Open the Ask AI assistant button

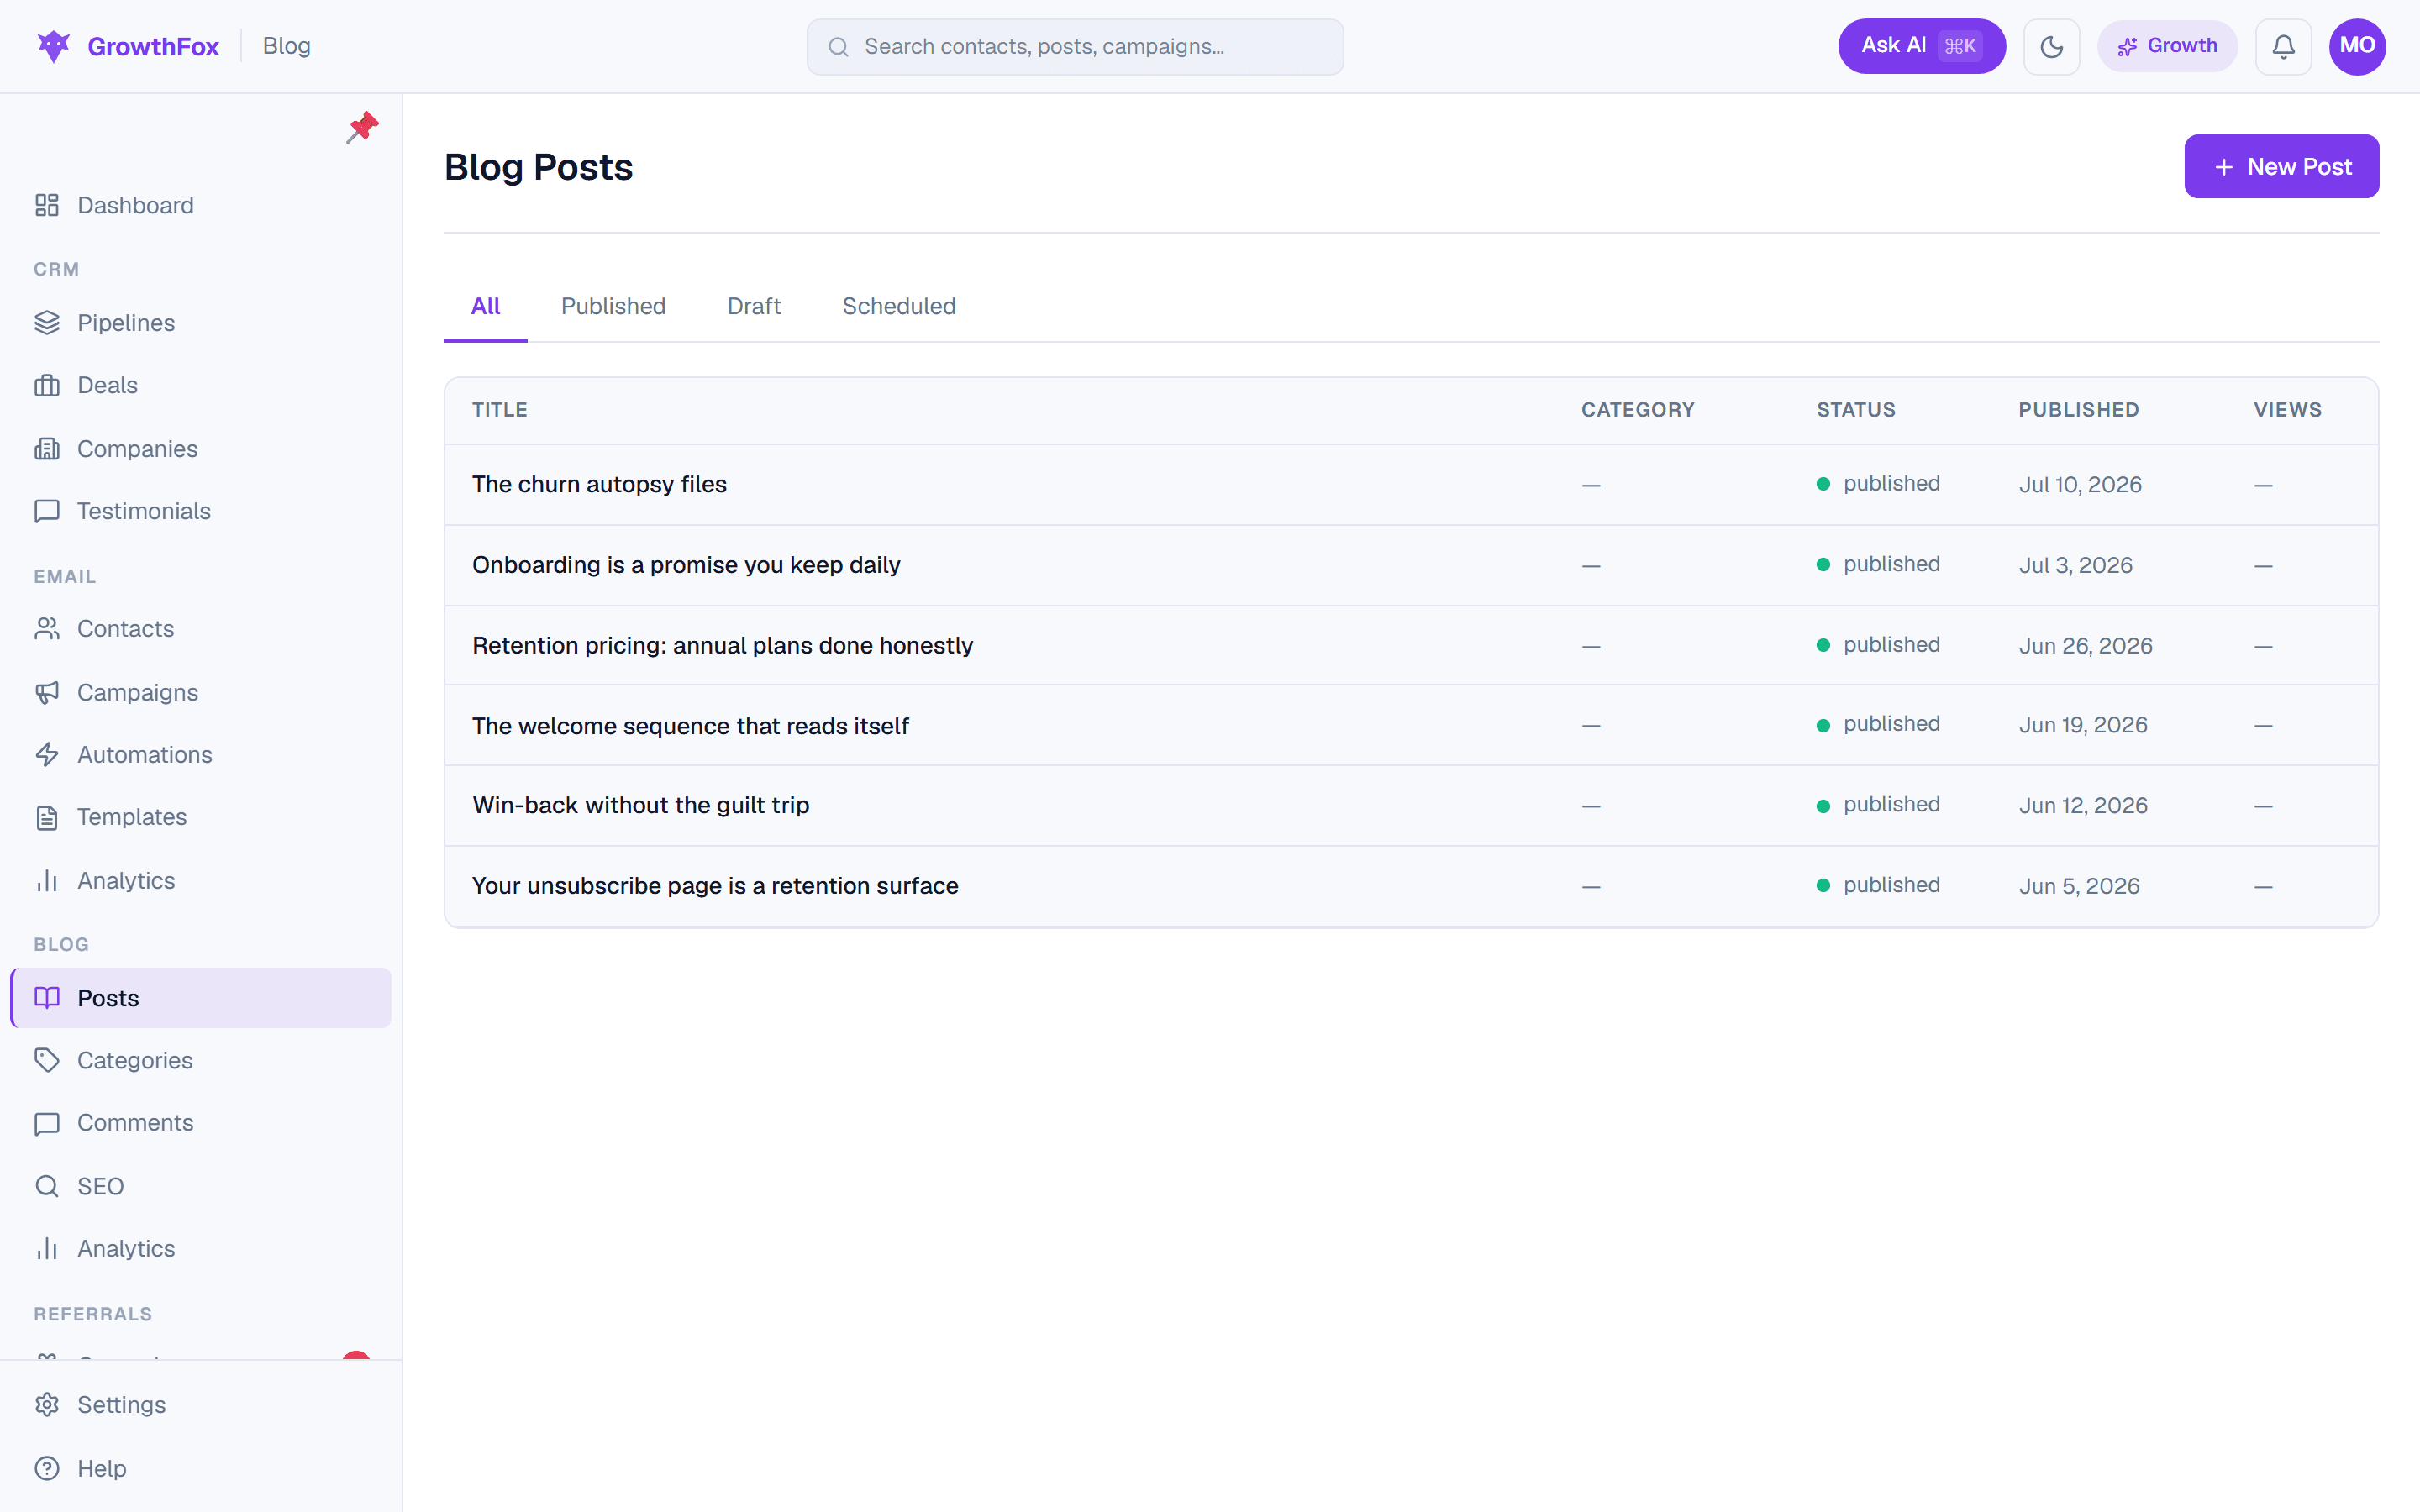(x=1921, y=46)
